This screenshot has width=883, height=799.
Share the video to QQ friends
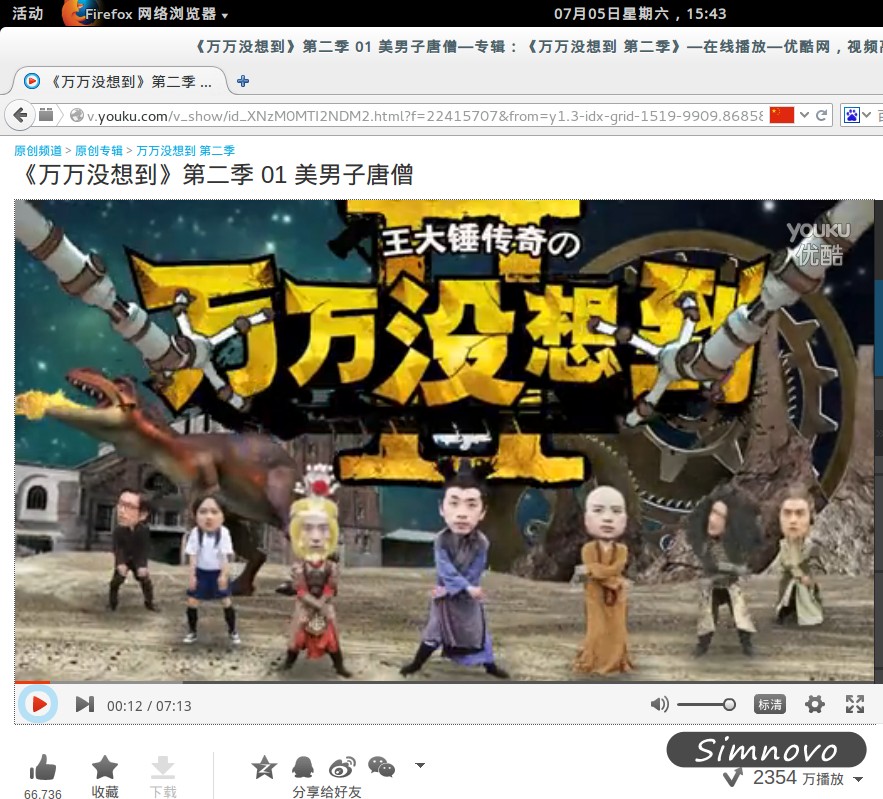(x=302, y=765)
